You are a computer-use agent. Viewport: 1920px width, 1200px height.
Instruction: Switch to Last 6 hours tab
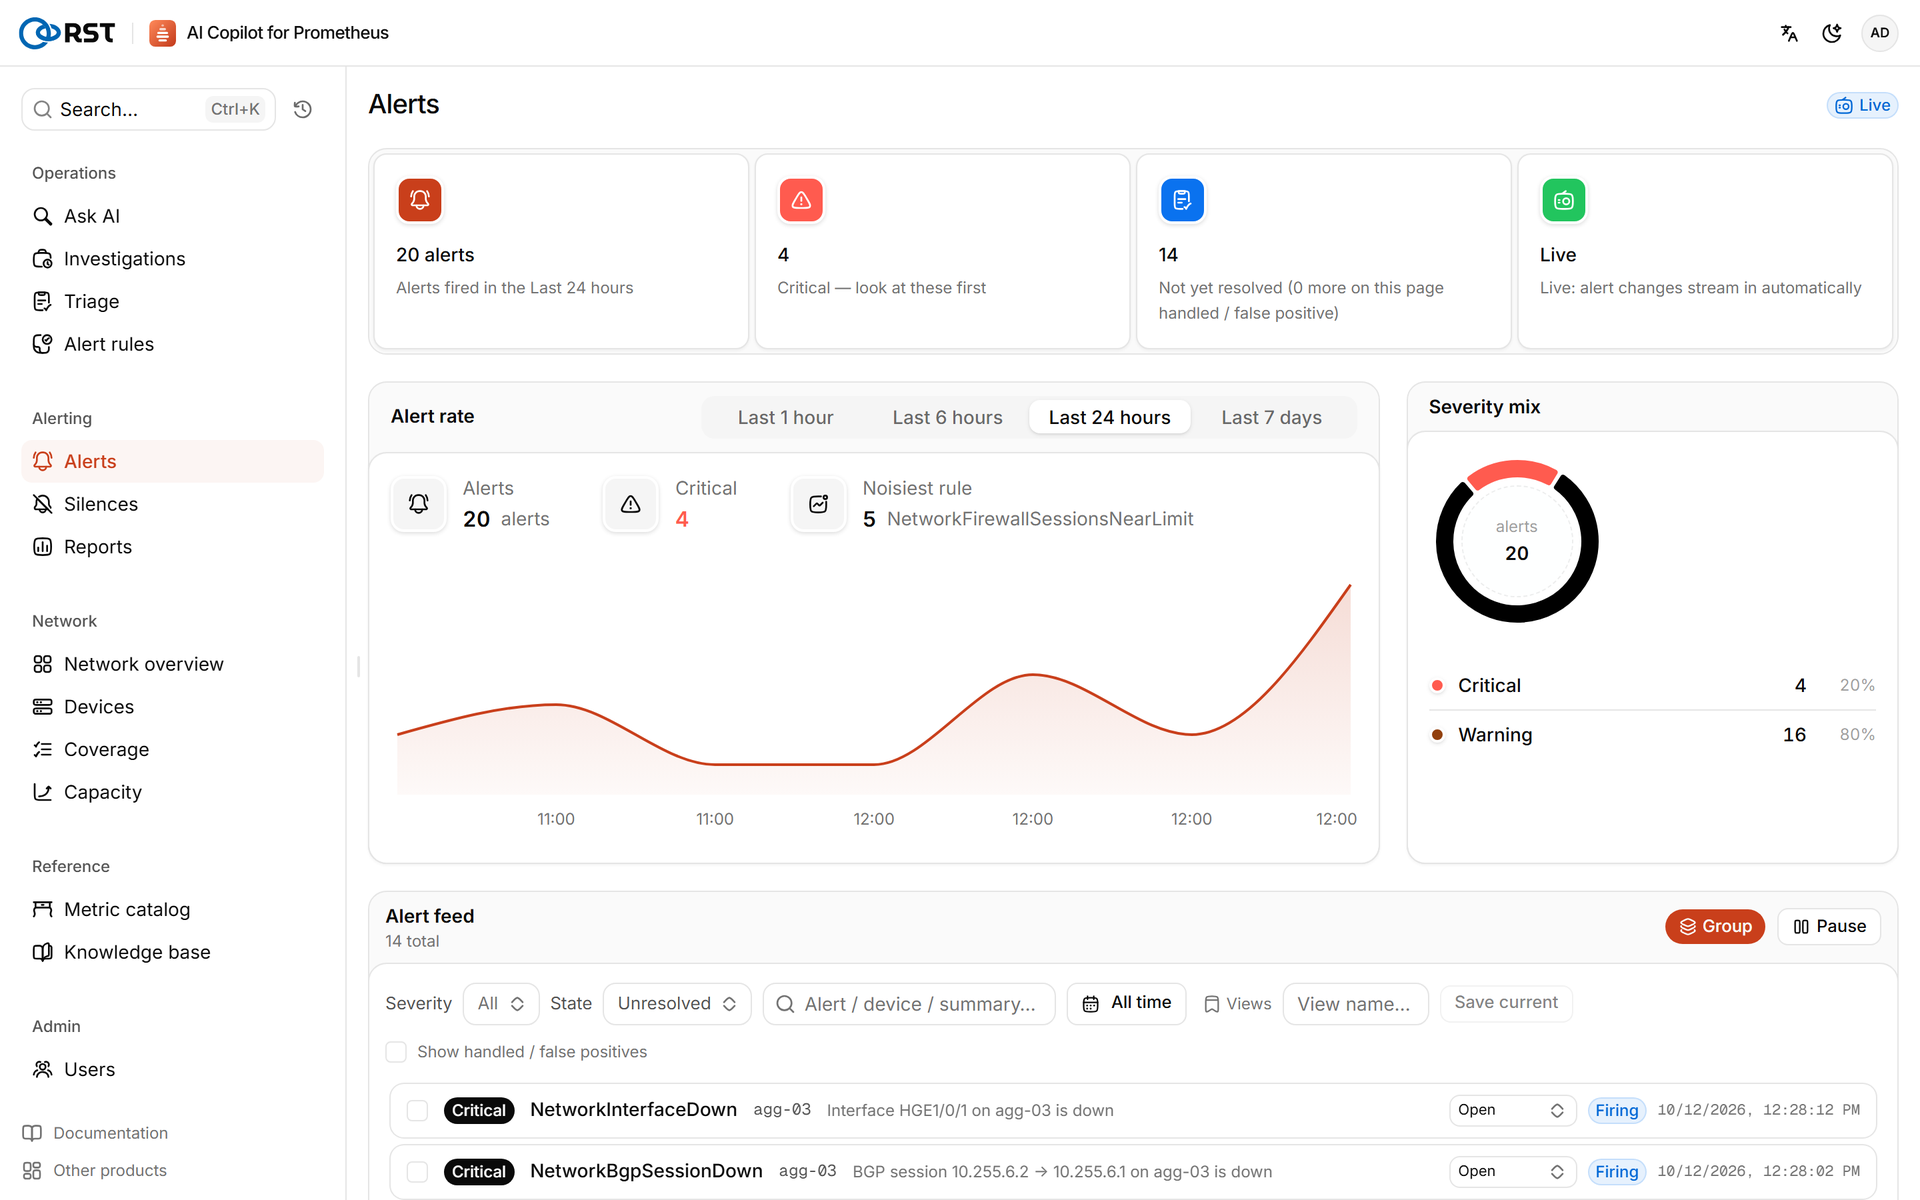point(947,417)
